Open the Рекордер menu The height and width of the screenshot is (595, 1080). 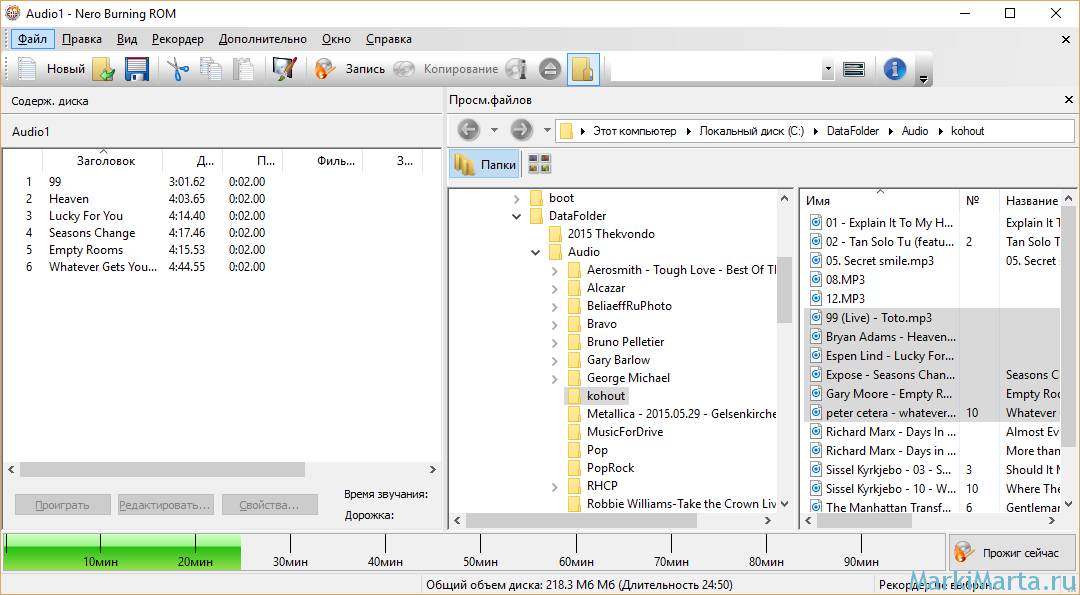[x=178, y=39]
